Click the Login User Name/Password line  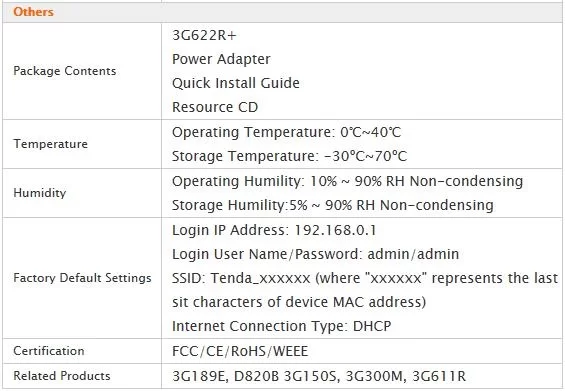pyautogui.click(x=316, y=254)
